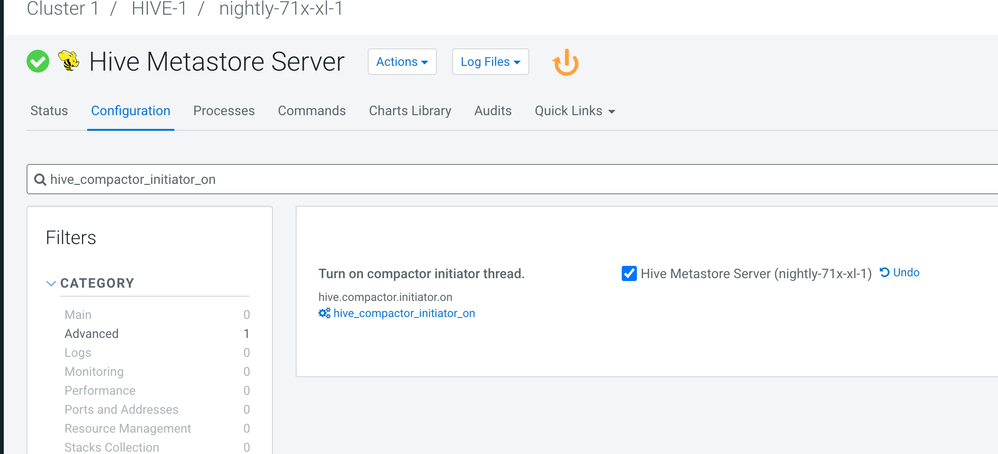Go to the Commands tab
Screen dimensions: 998x454
click(312, 111)
